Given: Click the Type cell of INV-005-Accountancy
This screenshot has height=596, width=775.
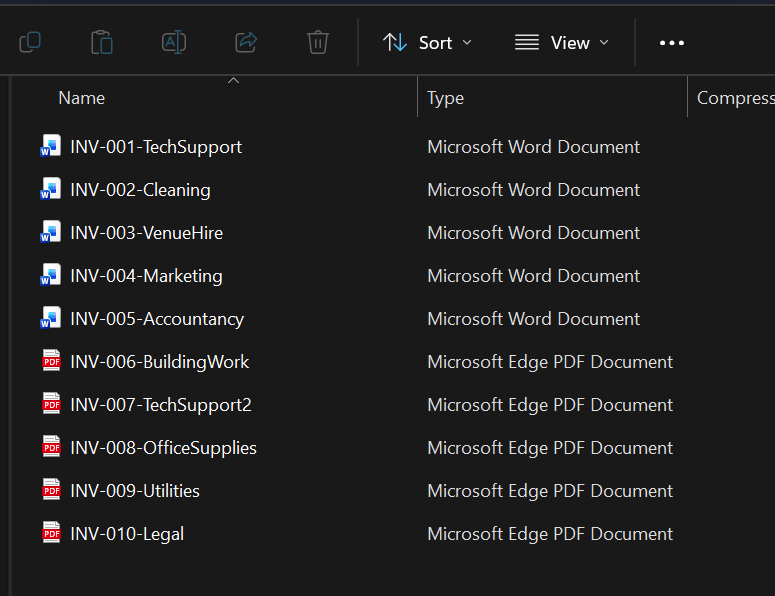Looking at the screenshot, I should click(x=533, y=319).
